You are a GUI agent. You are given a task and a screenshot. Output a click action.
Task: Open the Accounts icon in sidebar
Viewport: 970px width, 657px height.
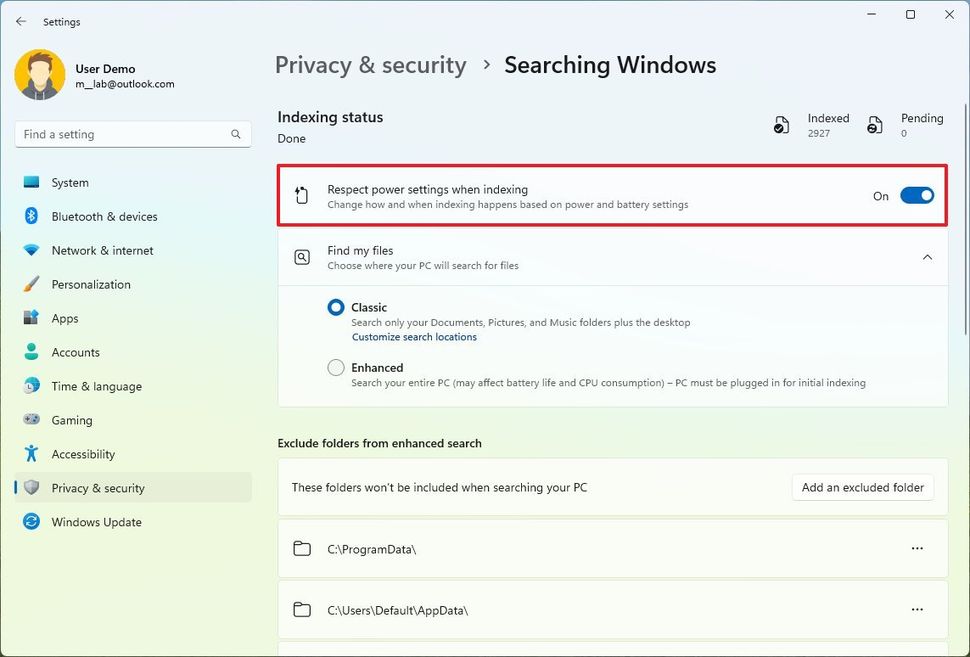(33, 352)
